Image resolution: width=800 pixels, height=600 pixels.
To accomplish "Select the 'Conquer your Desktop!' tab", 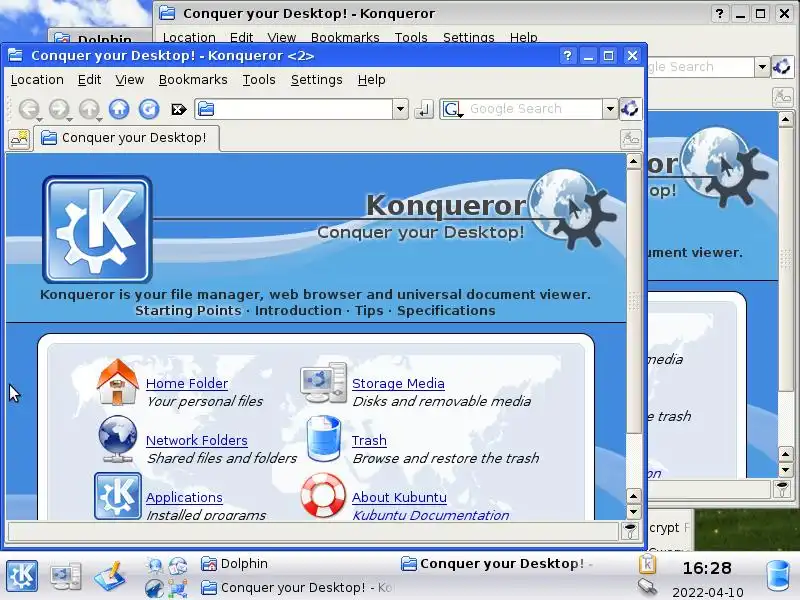I will coord(127,138).
